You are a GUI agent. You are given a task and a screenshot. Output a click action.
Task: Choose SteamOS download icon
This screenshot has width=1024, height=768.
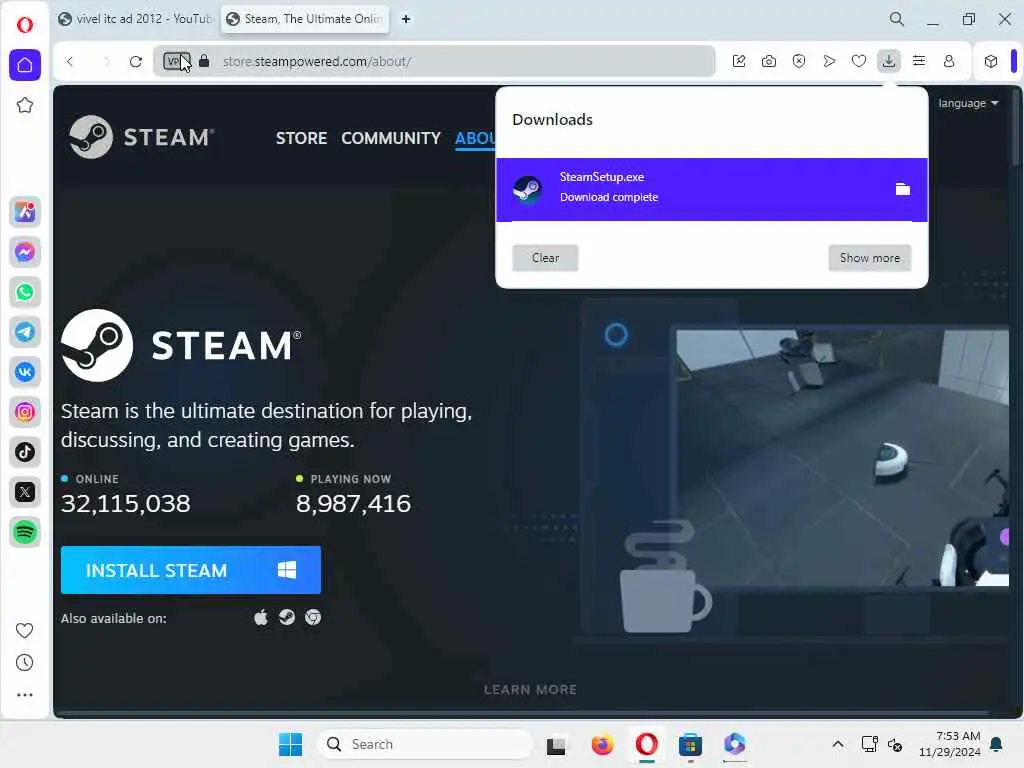coord(287,618)
